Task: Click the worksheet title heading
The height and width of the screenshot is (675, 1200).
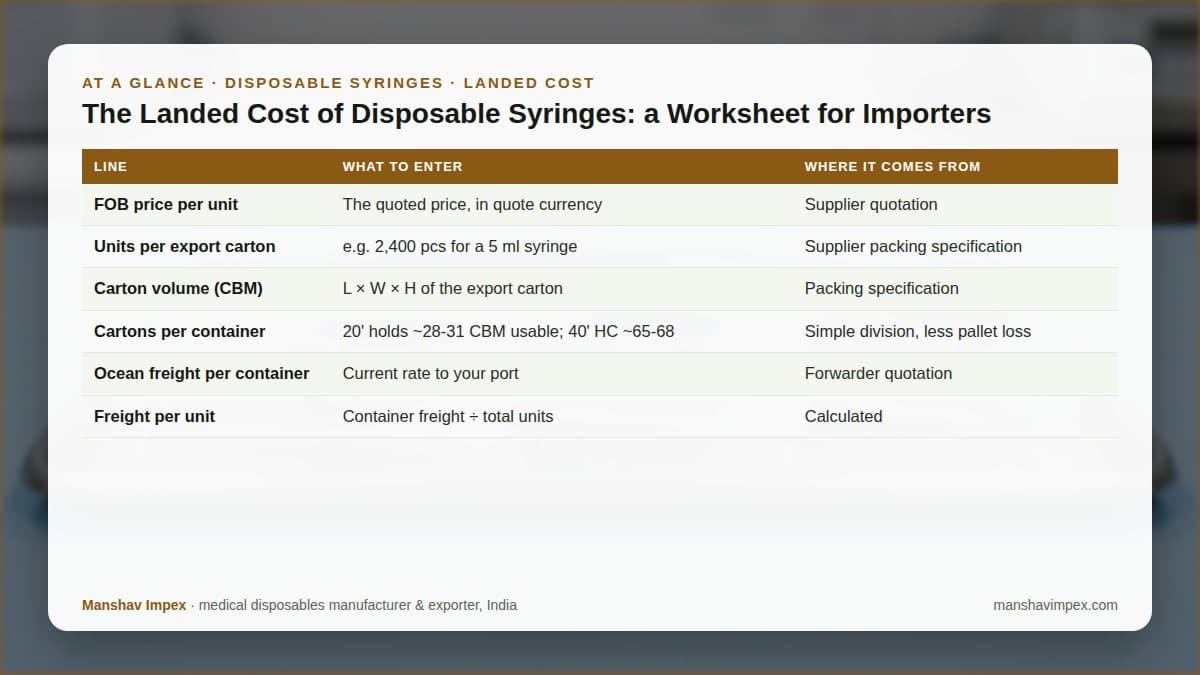Action: click(536, 114)
